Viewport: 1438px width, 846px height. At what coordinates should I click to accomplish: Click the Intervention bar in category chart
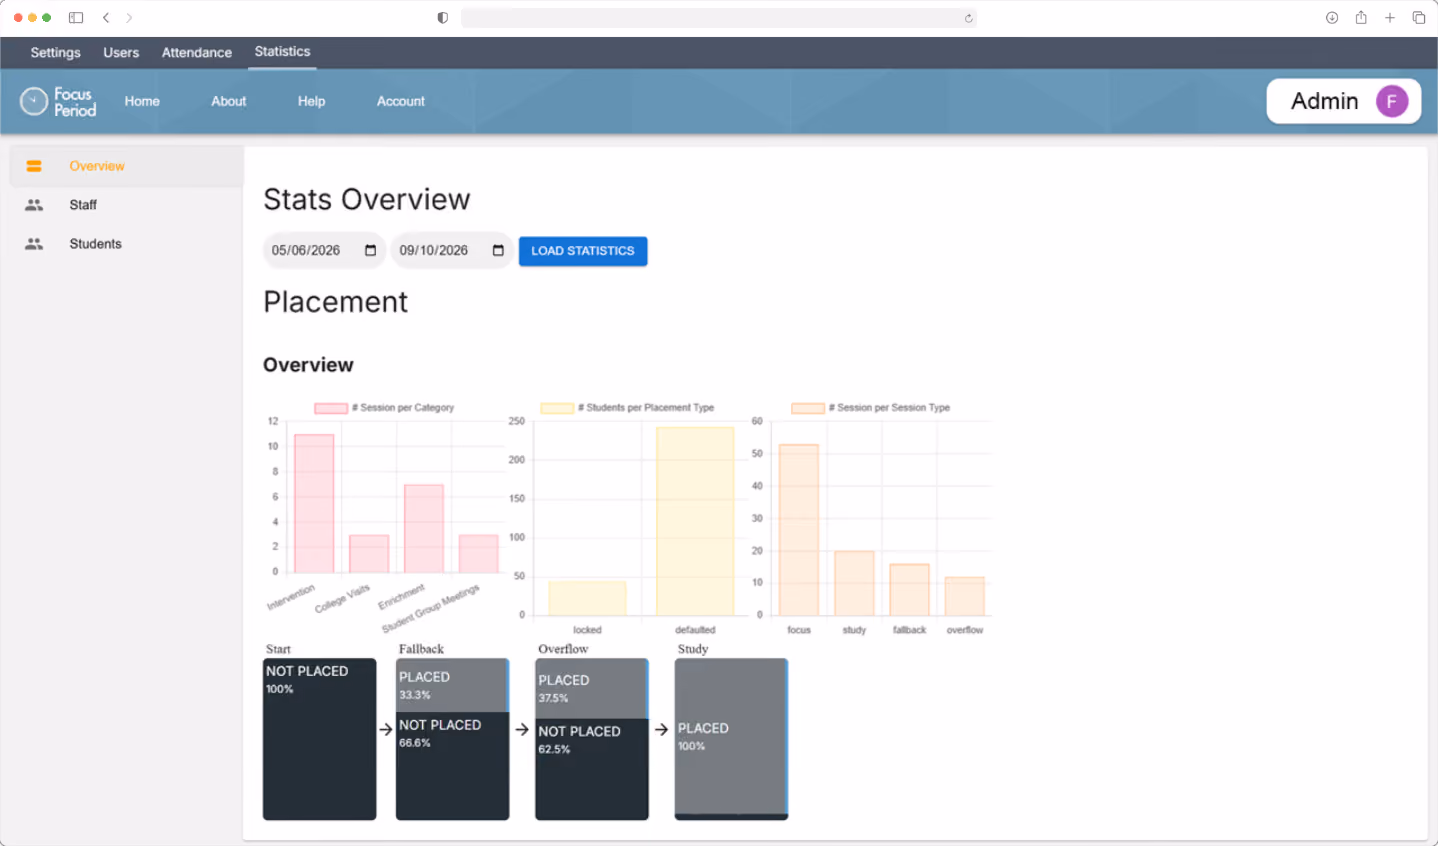pos(314,503)
